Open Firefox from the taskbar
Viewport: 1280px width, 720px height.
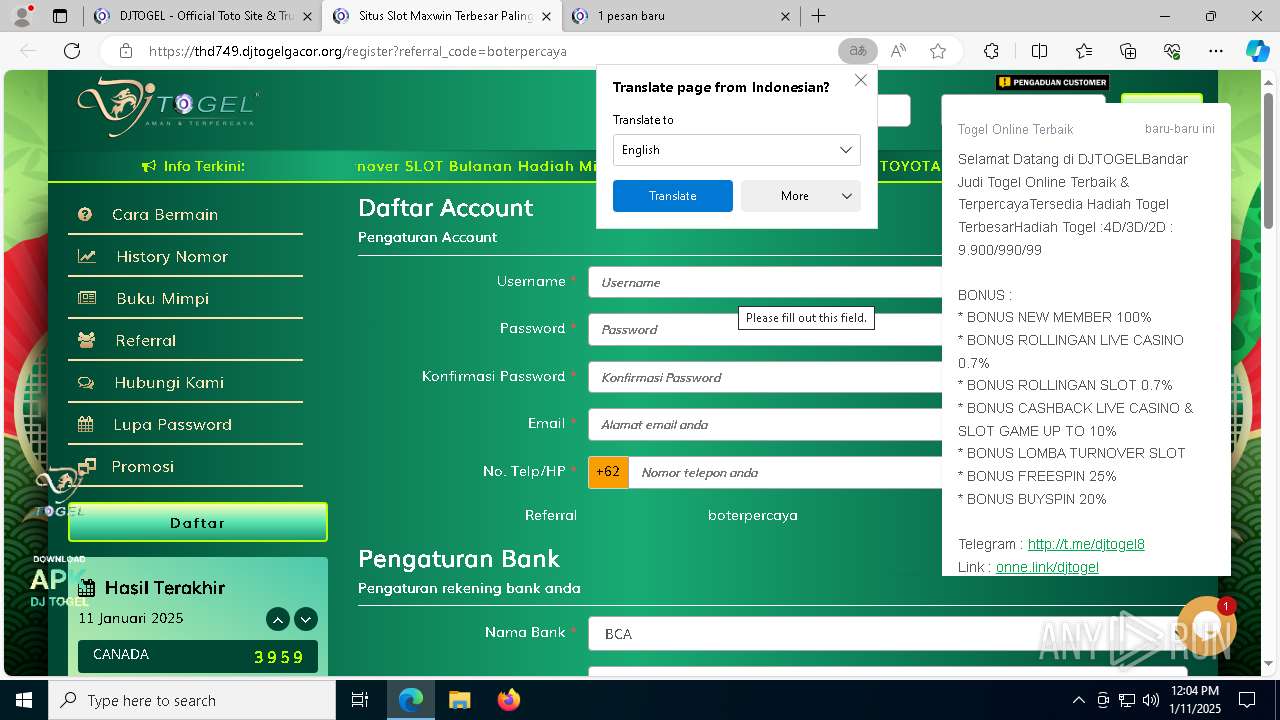tap(508, 700)
